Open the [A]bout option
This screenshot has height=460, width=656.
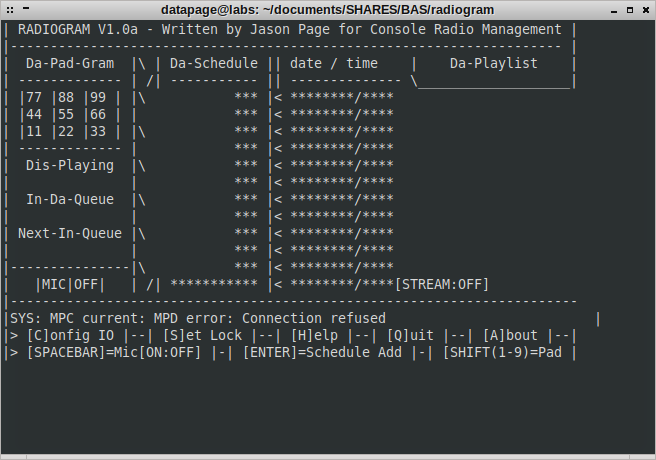click(x=510, y=335)
